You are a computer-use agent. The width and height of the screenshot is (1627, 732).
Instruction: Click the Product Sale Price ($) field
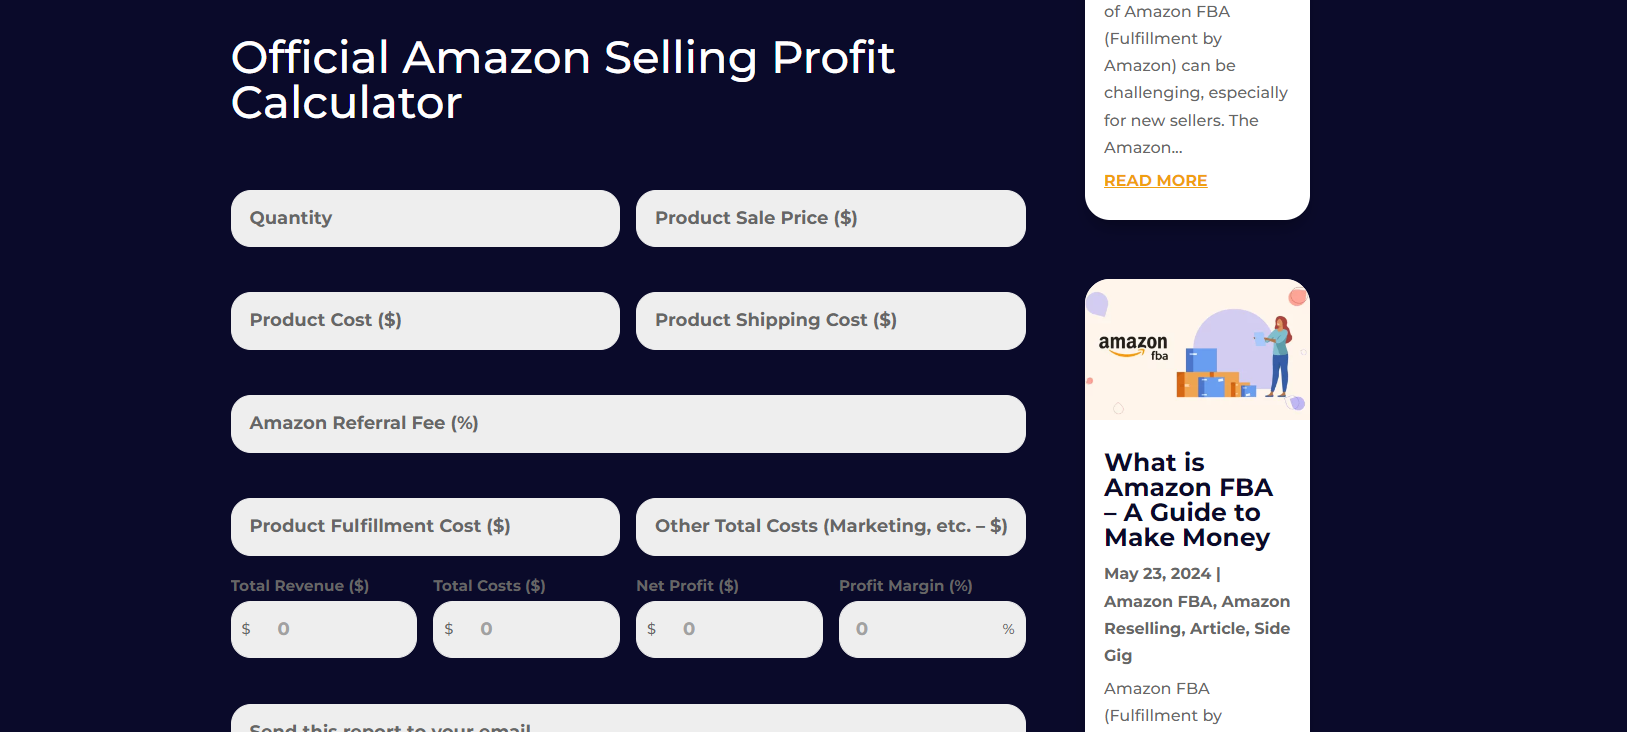tap(830, 218)
